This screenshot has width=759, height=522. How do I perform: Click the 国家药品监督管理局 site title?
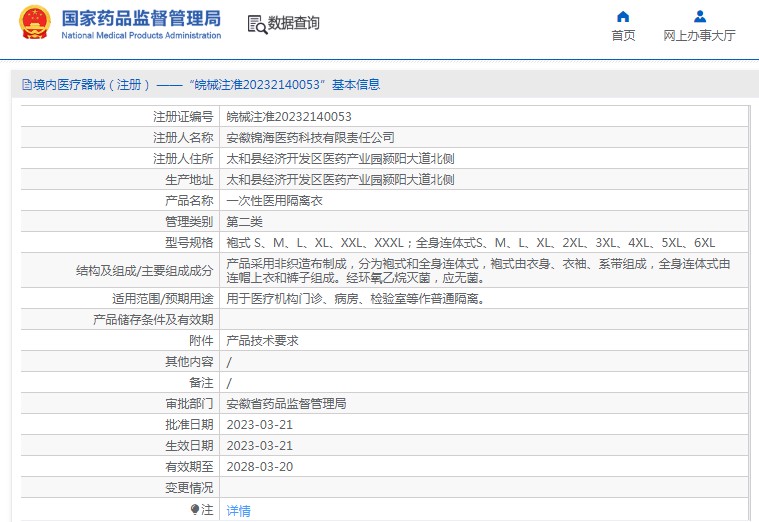(x=141, y=18)
